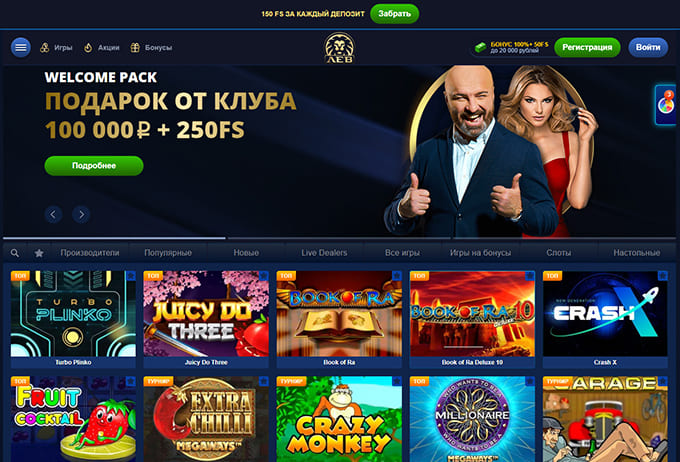Select the Слоты category tab

point(559,252)
